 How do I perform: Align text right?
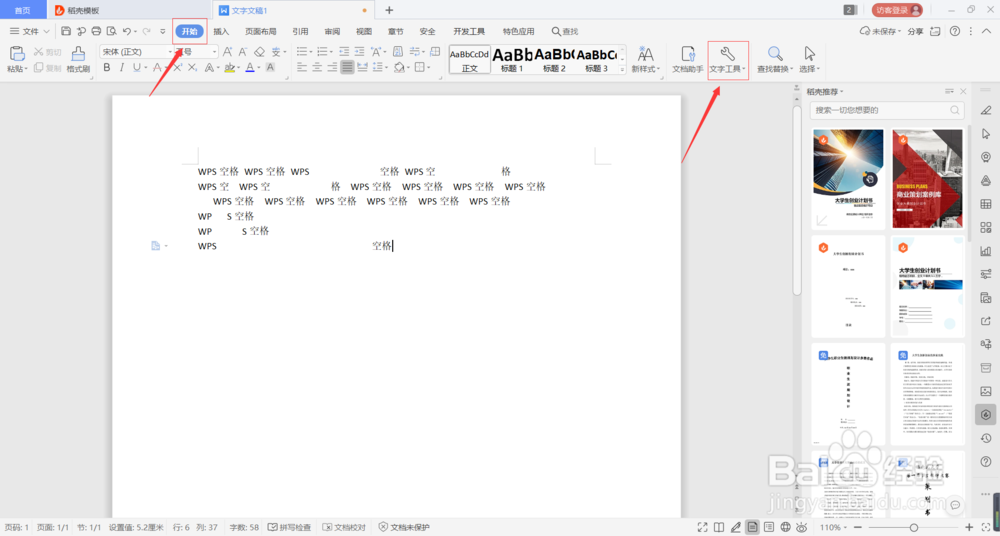pyautogui.click(x=332, y=67)
